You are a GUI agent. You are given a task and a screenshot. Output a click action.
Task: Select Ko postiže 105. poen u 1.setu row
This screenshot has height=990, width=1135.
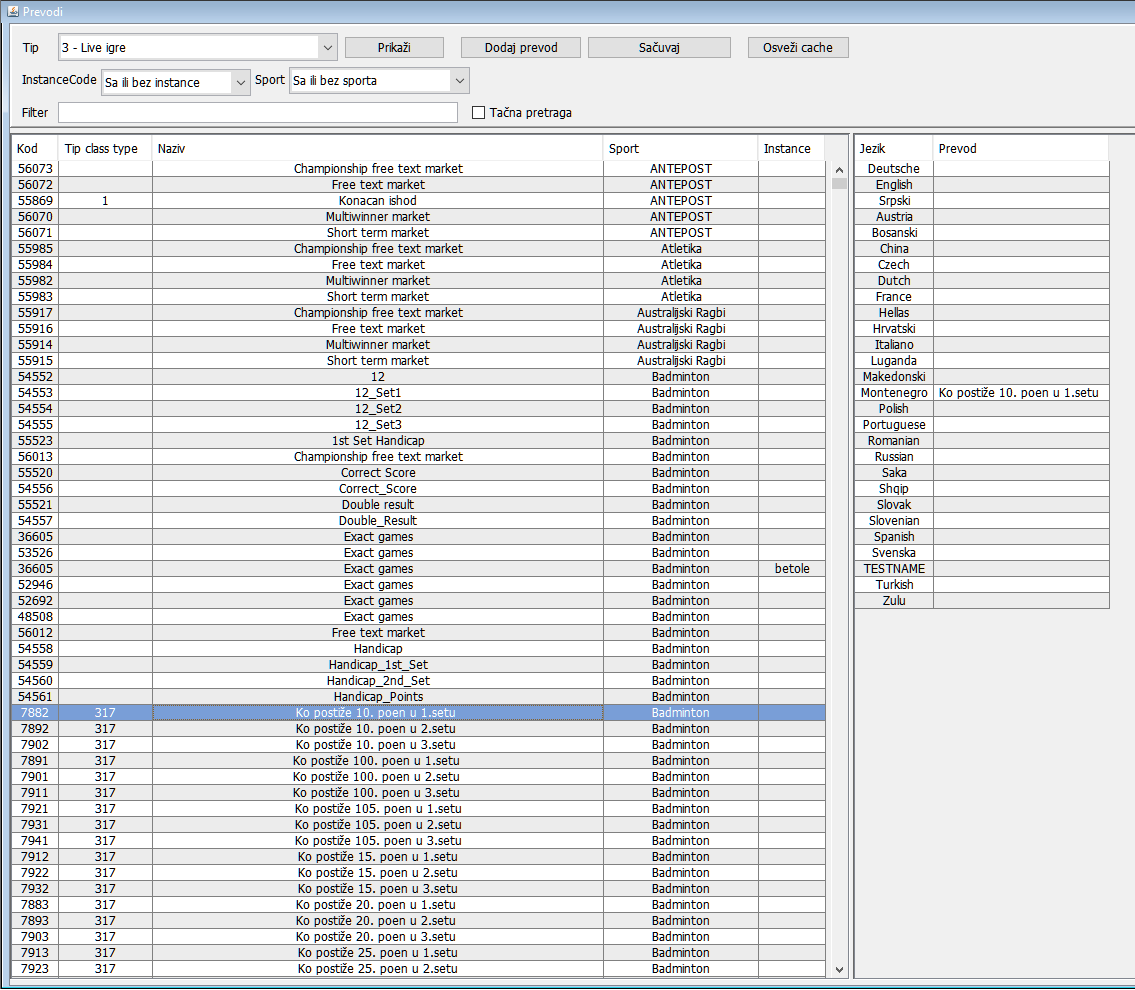418,808
